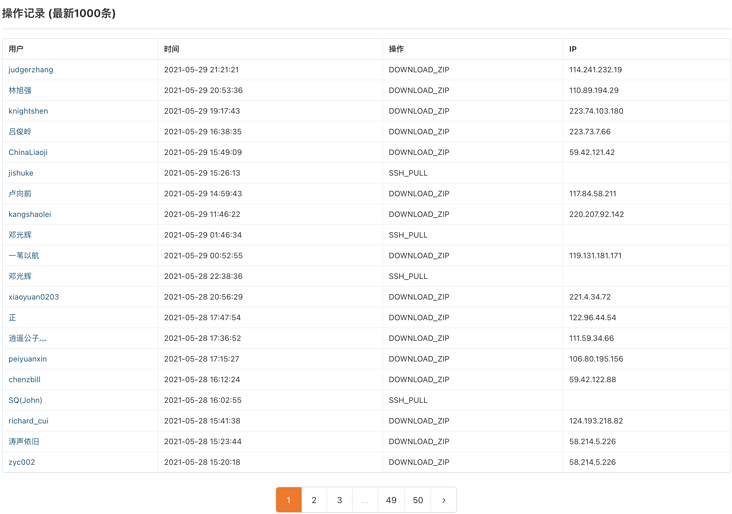The image size is (732, 514).
Task: Click DOWNLOAD_ZIP in zyc002's row
Action: [419, 462]
